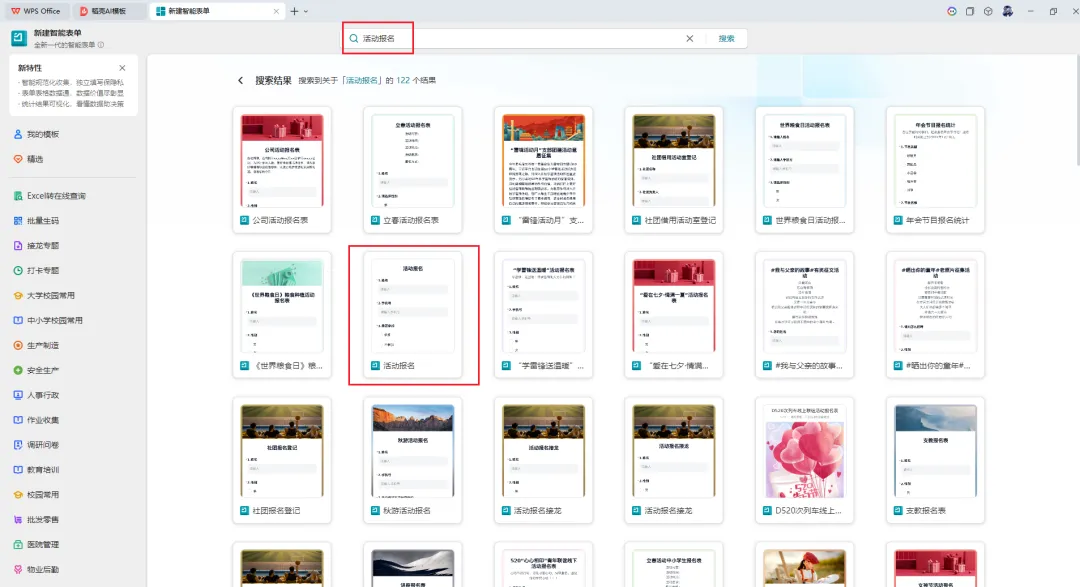The height and width of the screenshot is (587, 1080).
Task: Open the 年会节目报名统计 template
Action: click(935, 169)
